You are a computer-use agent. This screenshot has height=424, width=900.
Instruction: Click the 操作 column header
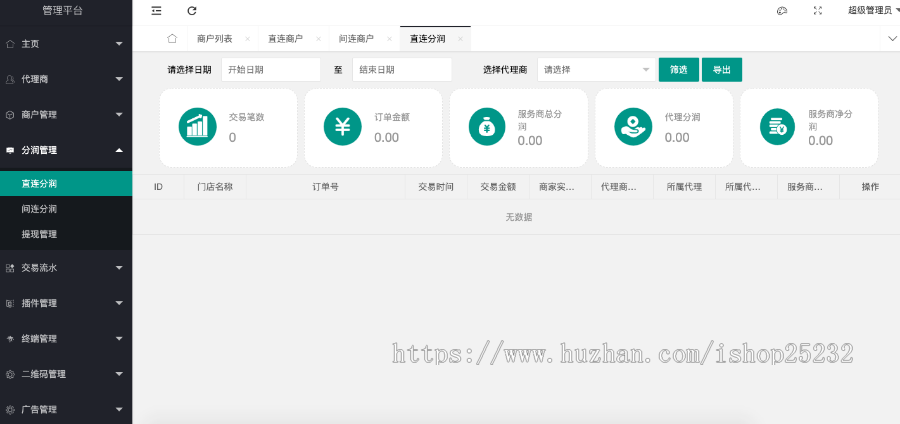coord(870,187)
